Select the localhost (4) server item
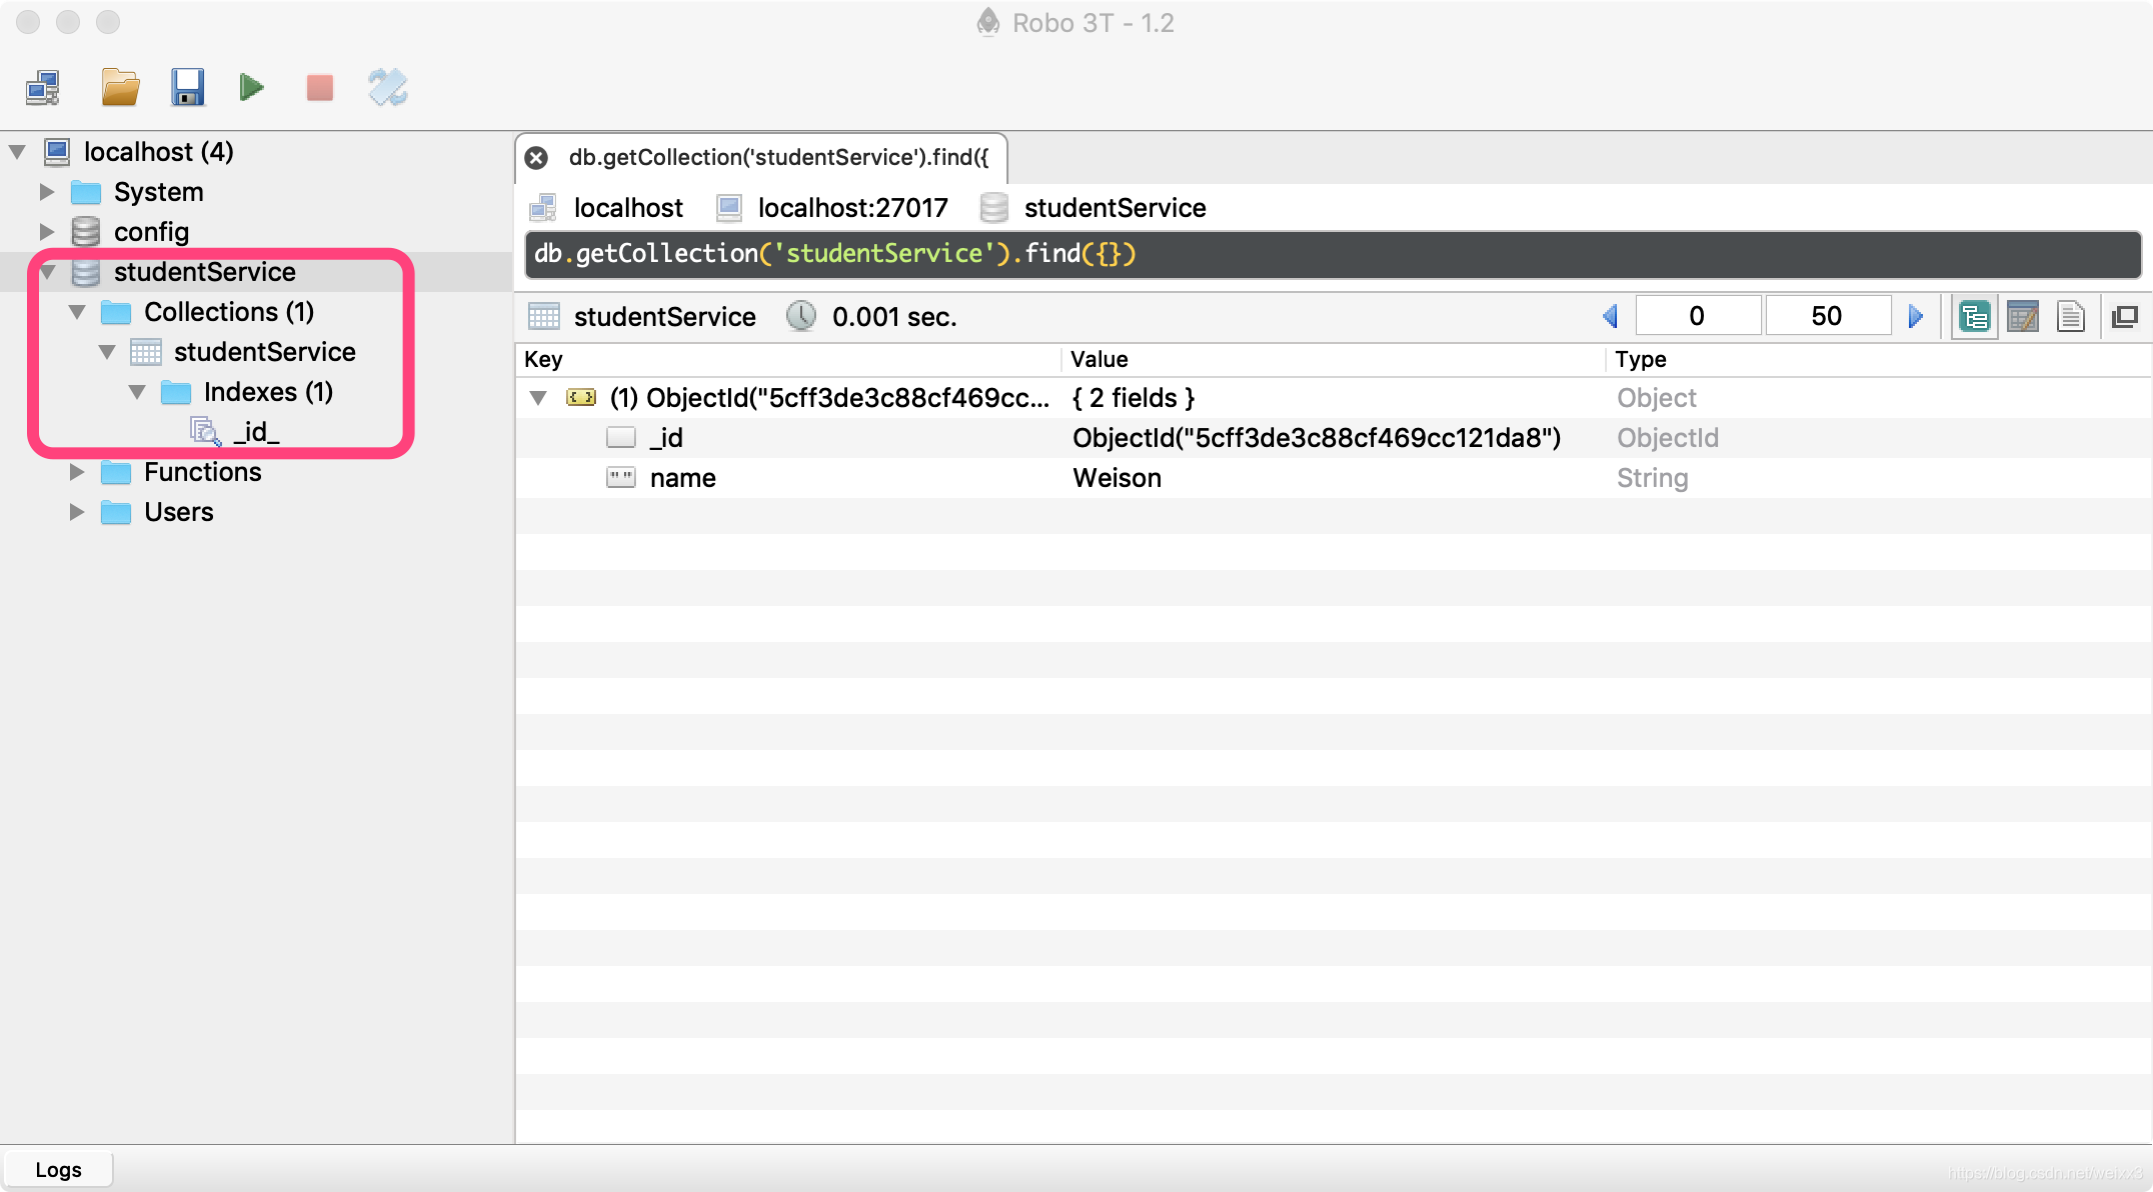This screenshot has width=2153, height=1192. point(158,152)
